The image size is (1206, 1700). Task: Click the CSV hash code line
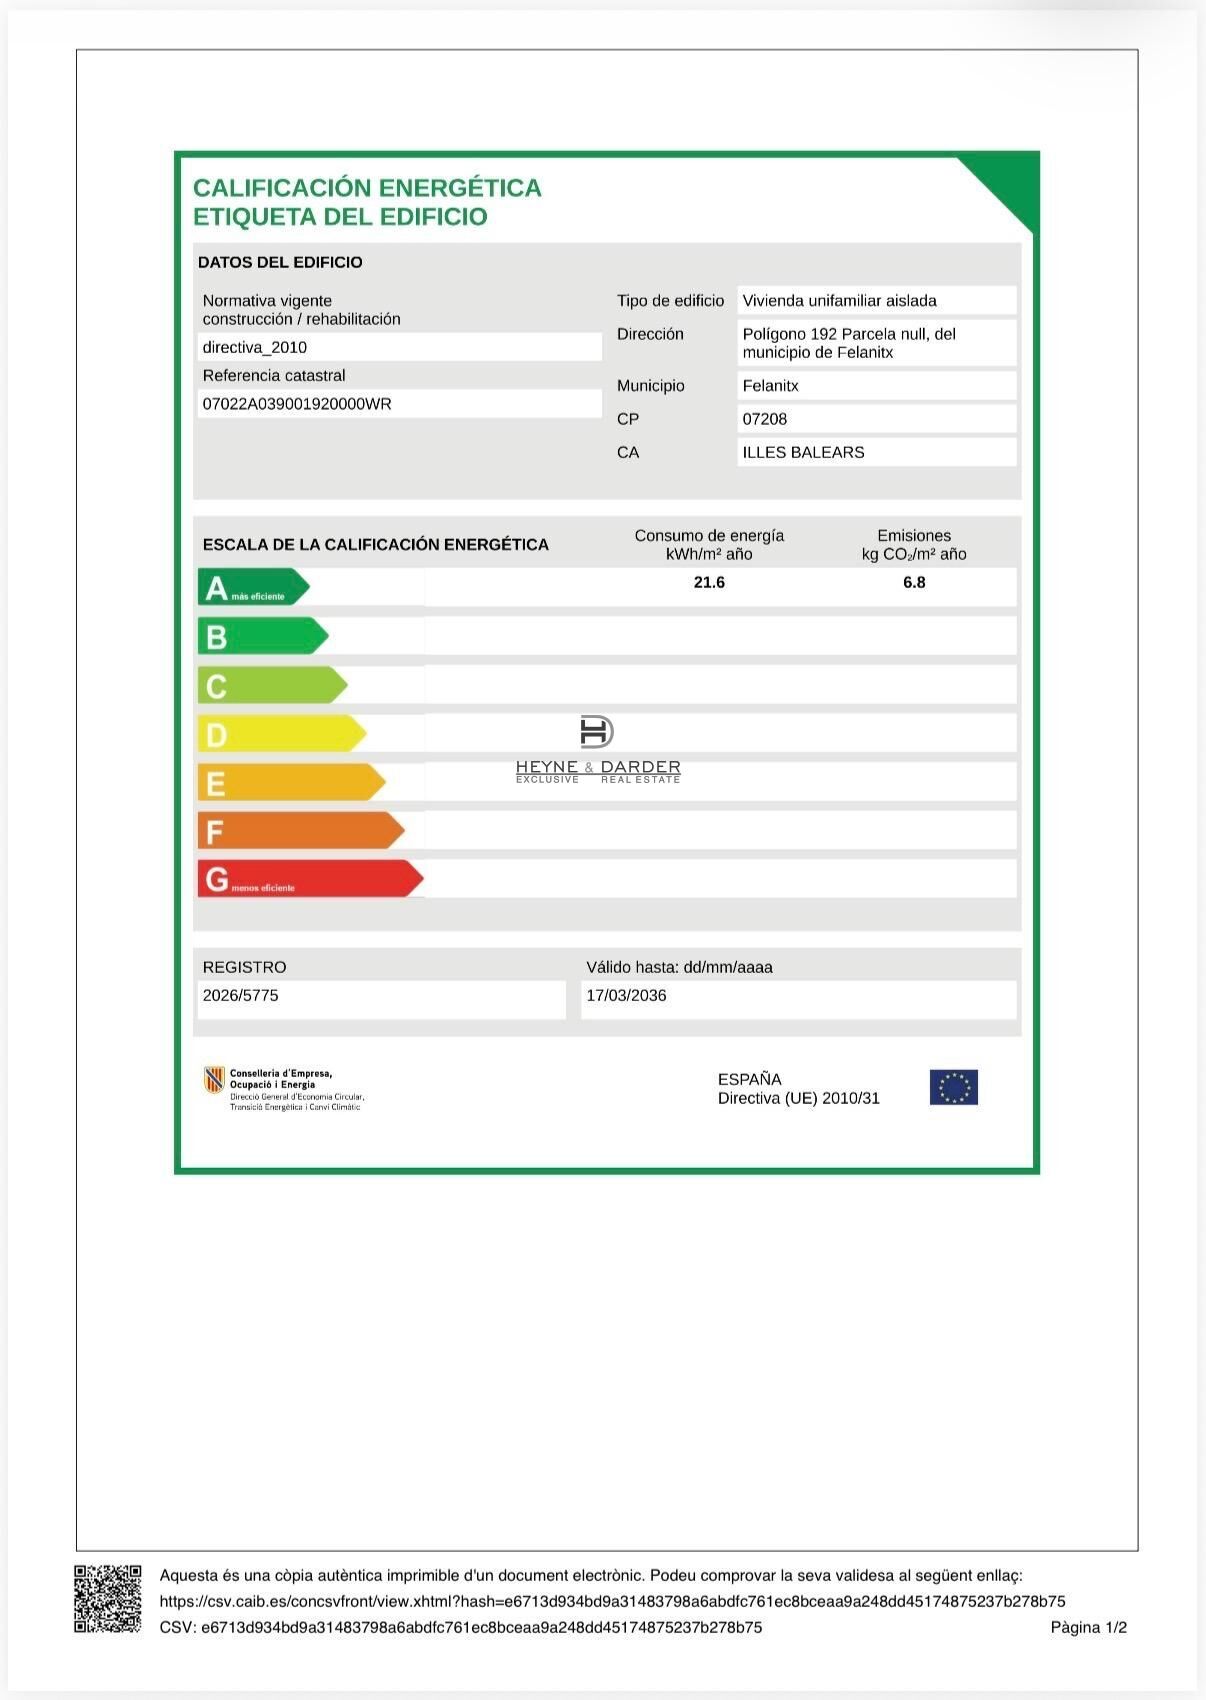pos(461,1627)
